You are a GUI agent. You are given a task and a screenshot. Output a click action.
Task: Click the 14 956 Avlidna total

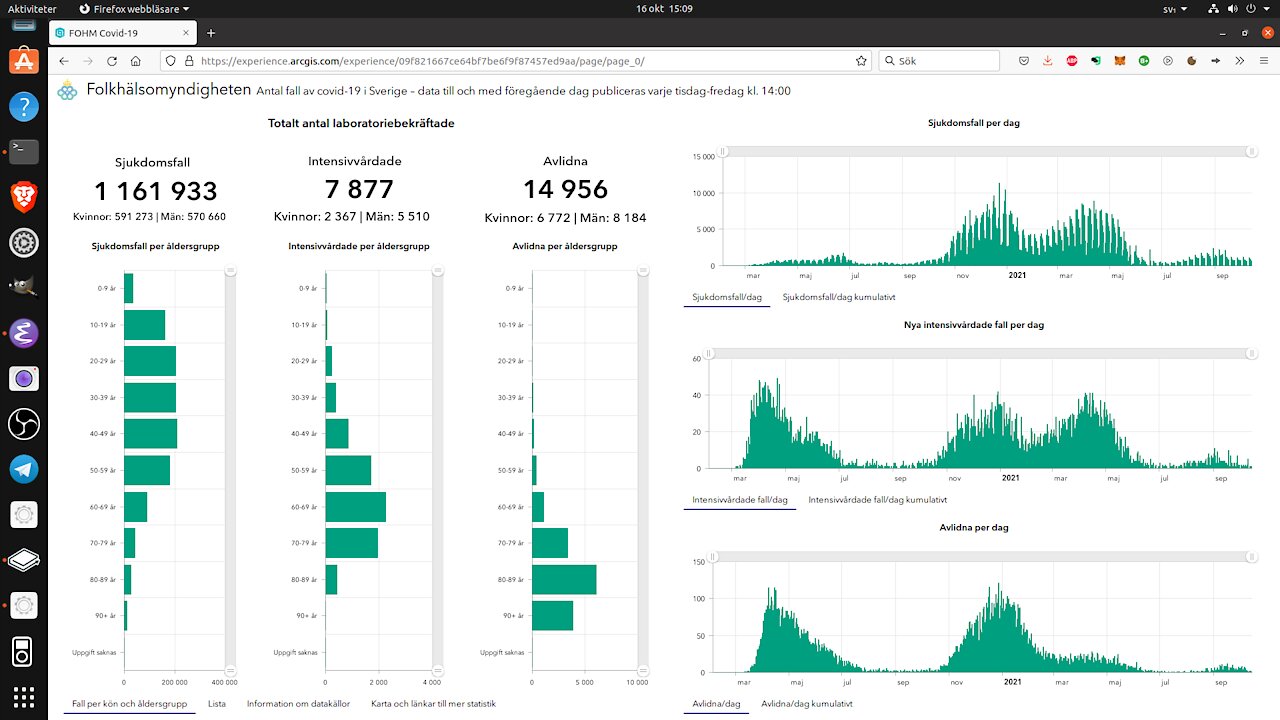565,189
